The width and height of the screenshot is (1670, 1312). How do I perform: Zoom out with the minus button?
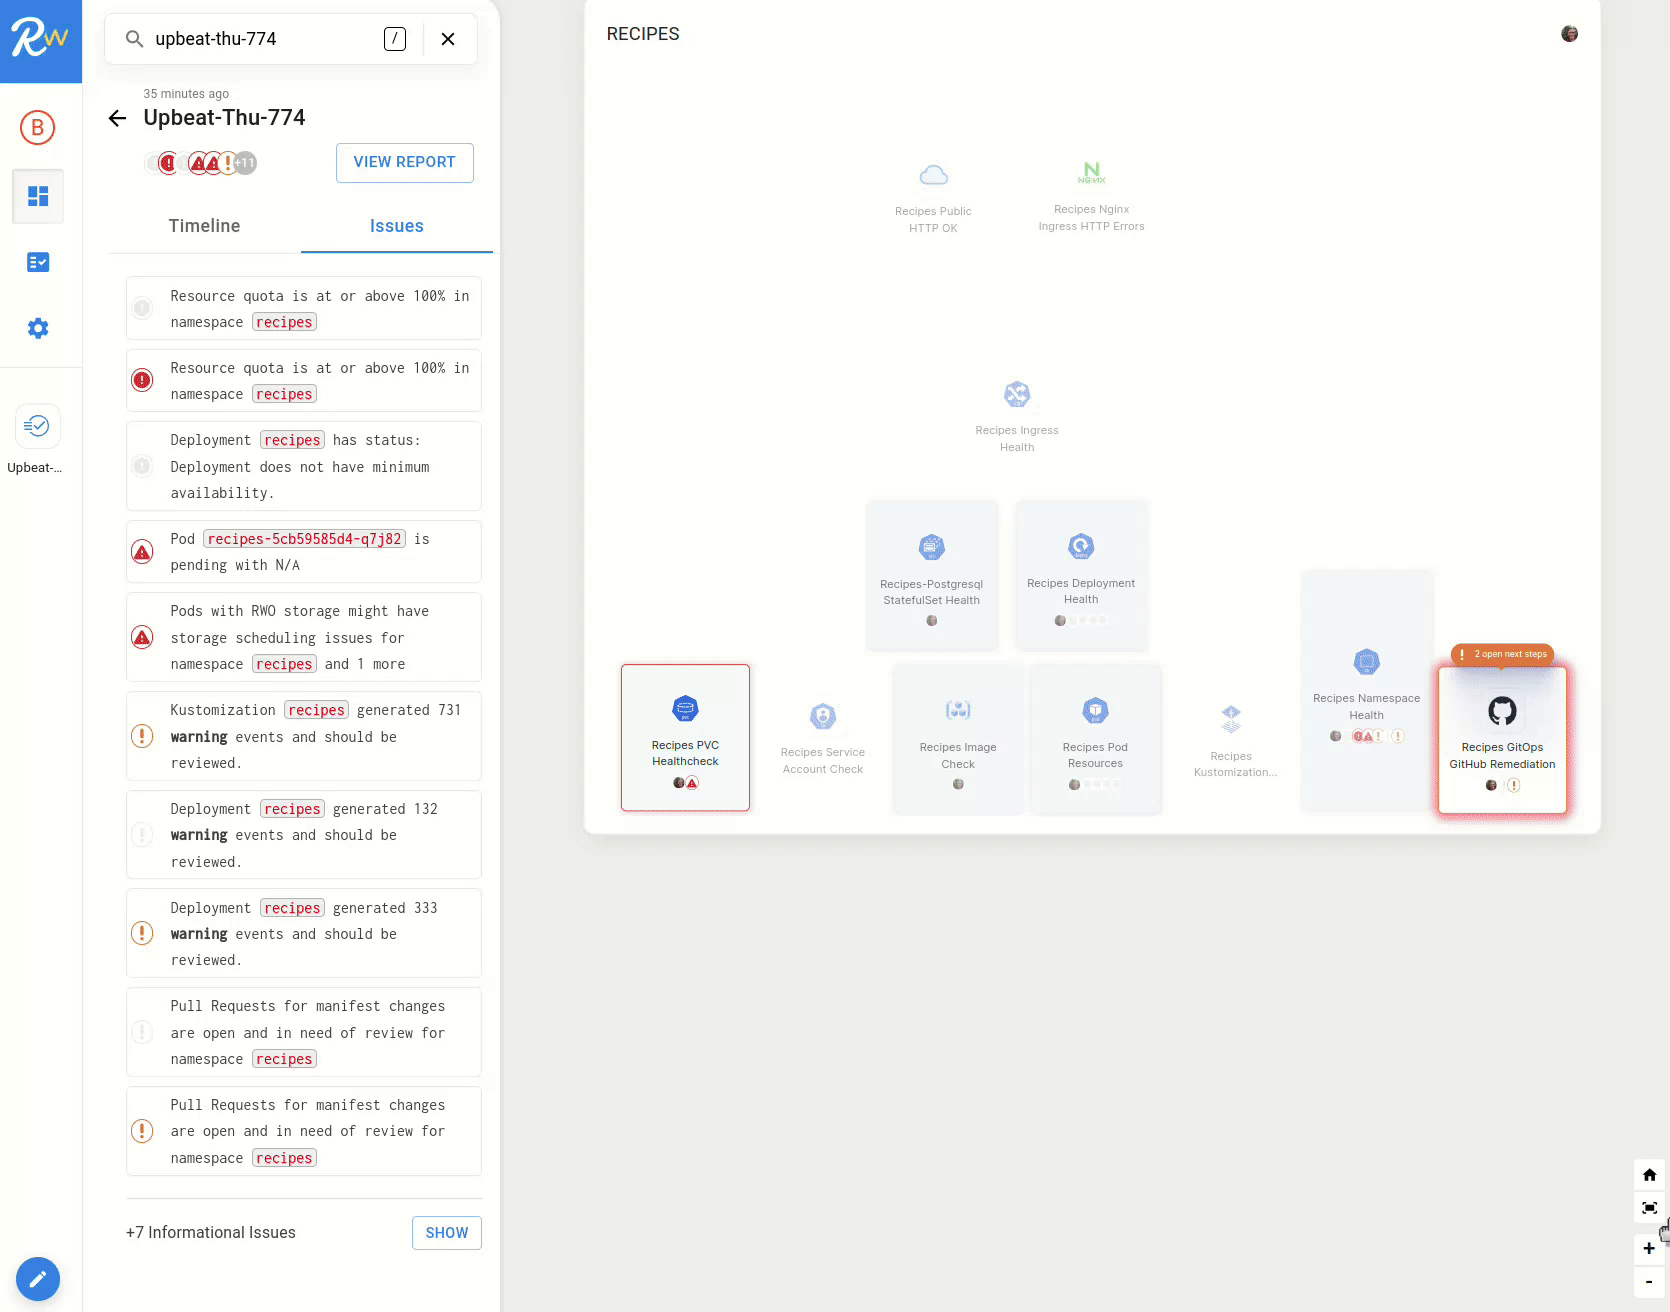point(1649,1281)
